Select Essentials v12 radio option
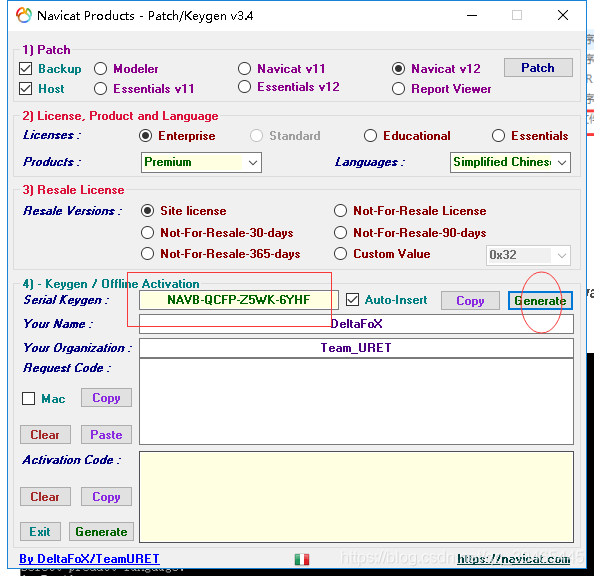 (244, 87)
